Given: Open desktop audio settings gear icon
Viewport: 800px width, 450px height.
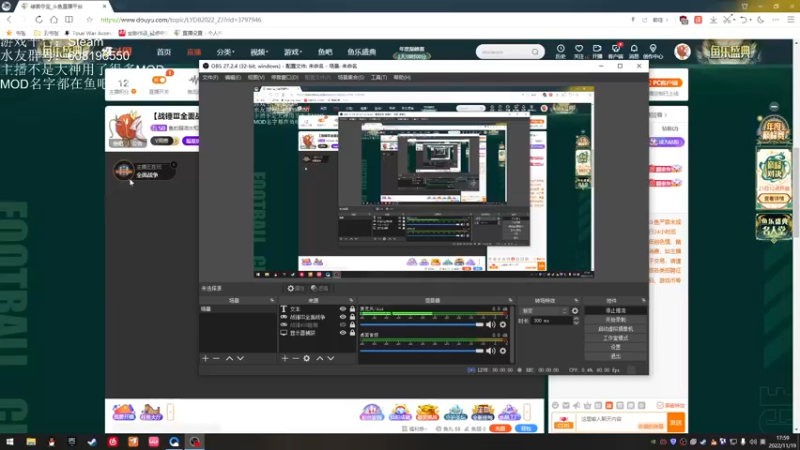Looking at the screenshot, I should [503, 351].
